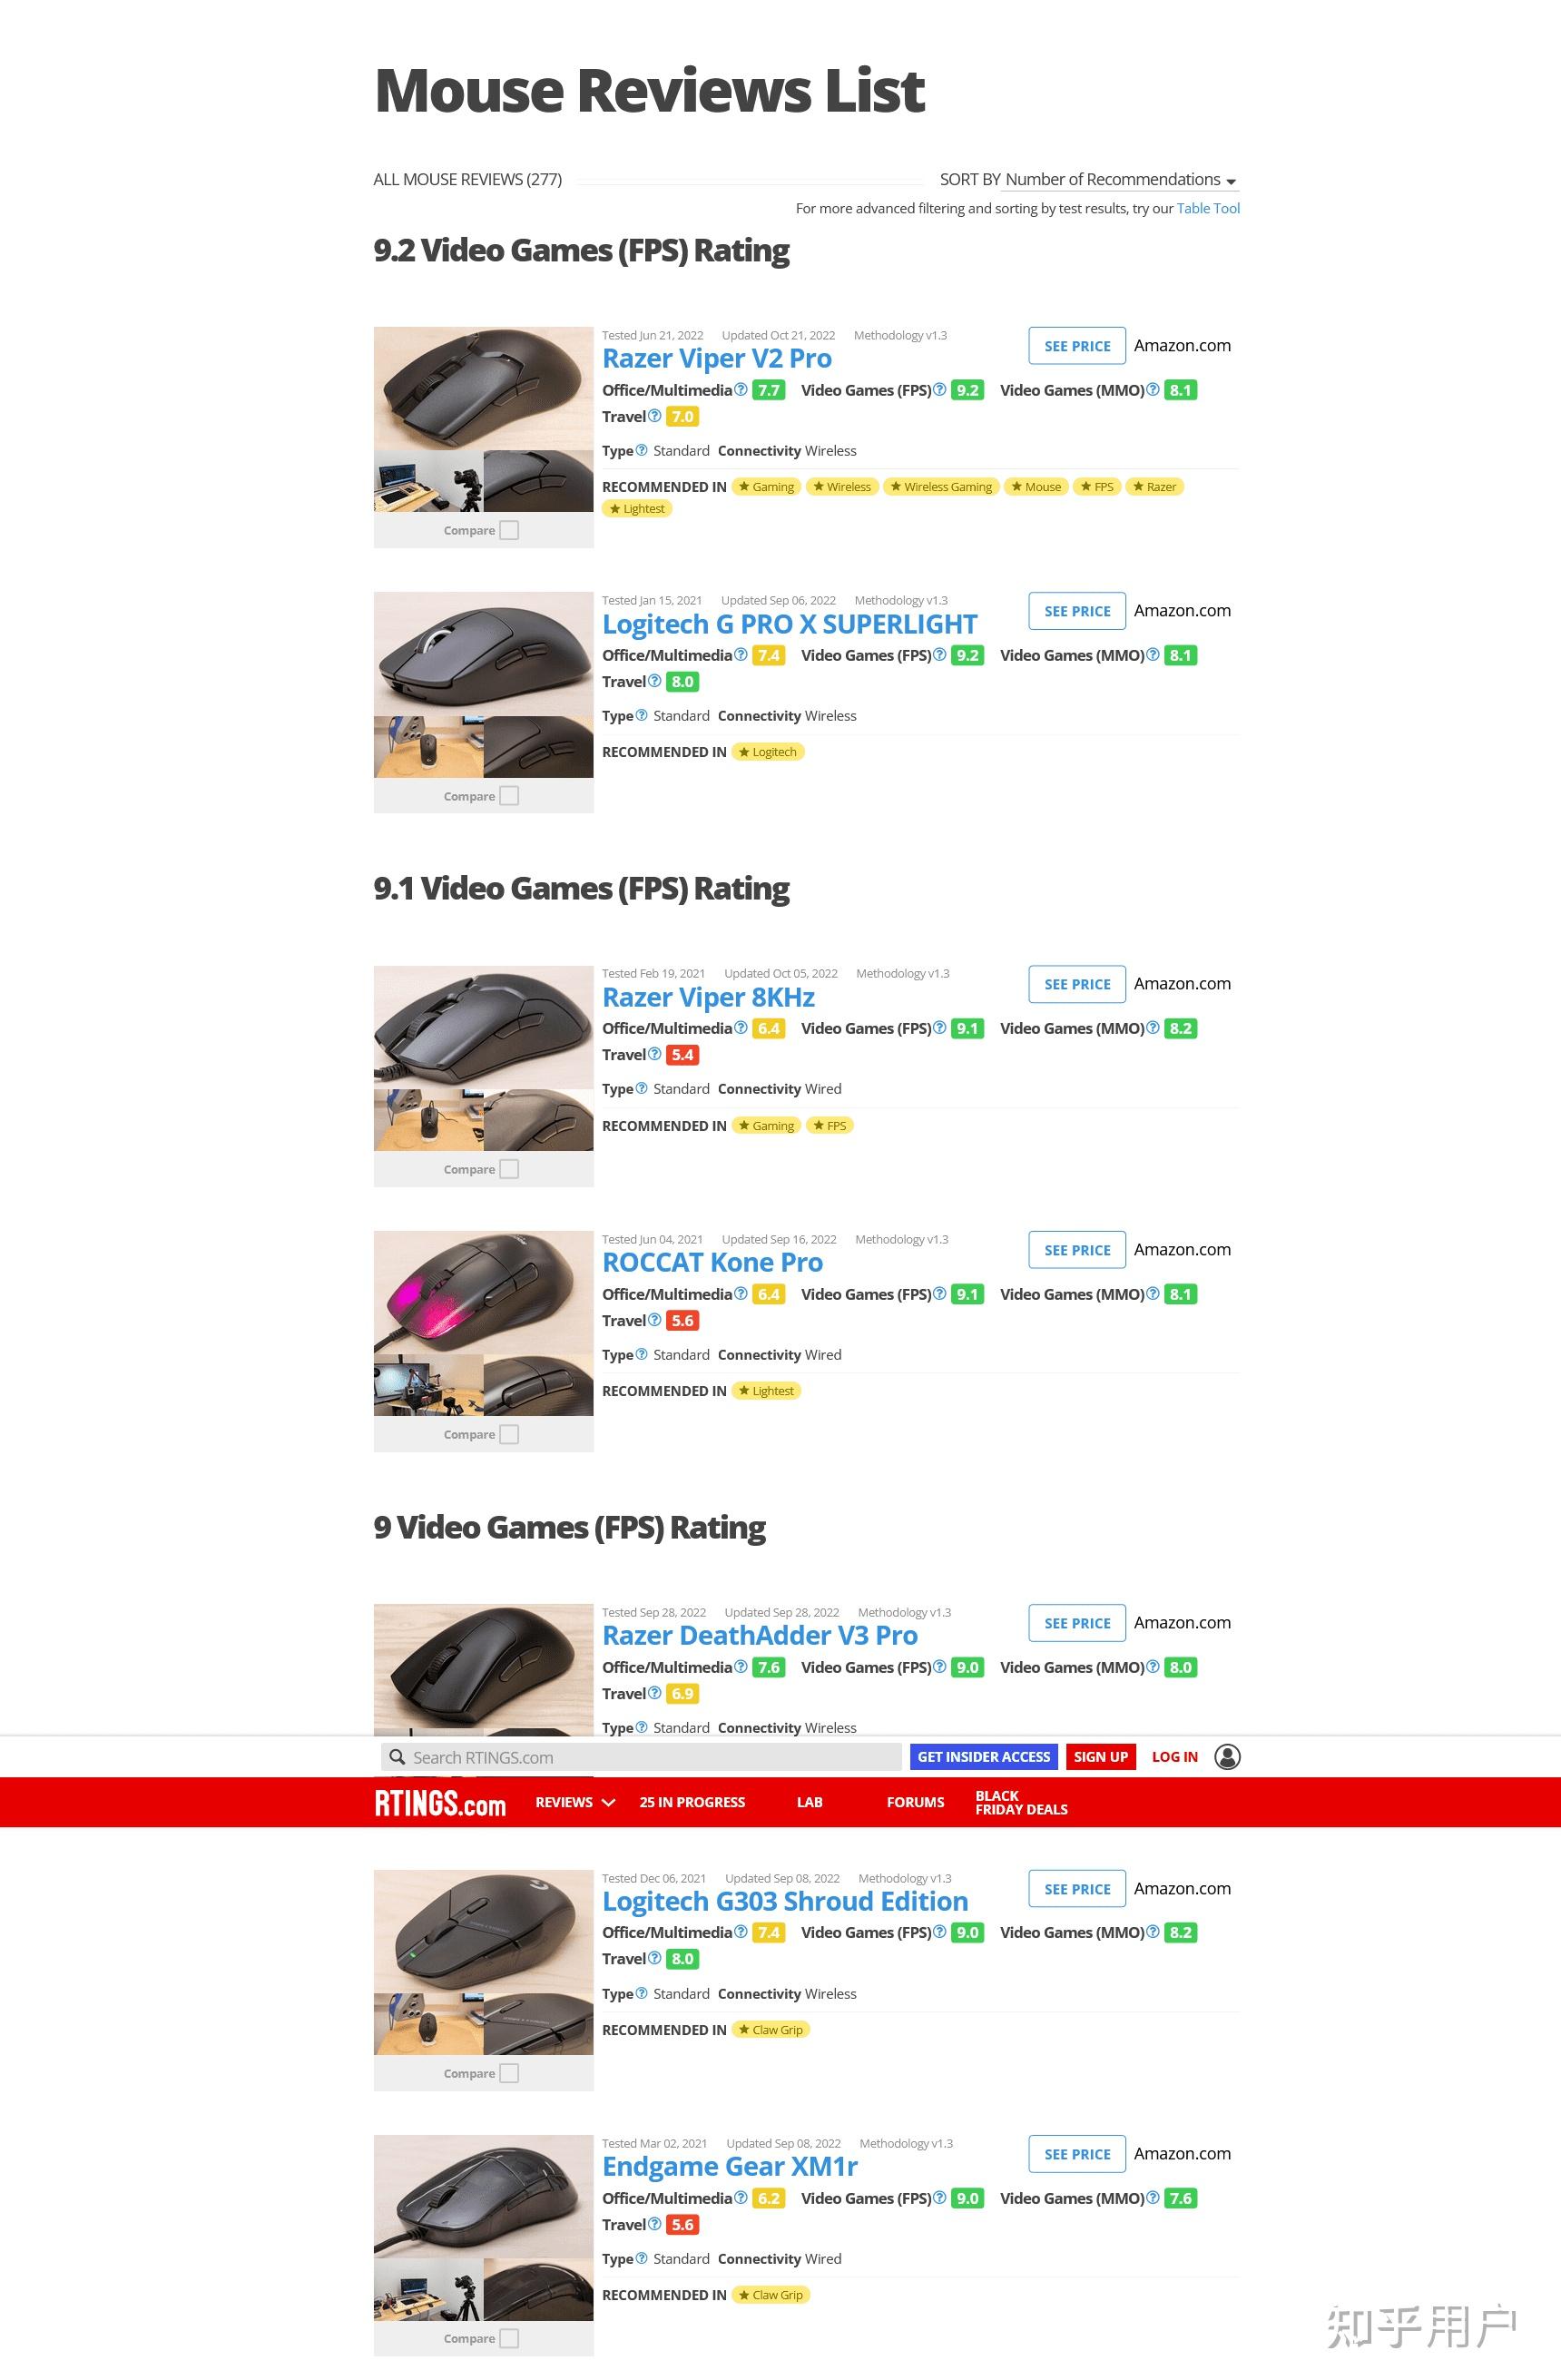
Task: Click Type help icon for ROCCAT Kone Pro
Action: (641, 1353)
